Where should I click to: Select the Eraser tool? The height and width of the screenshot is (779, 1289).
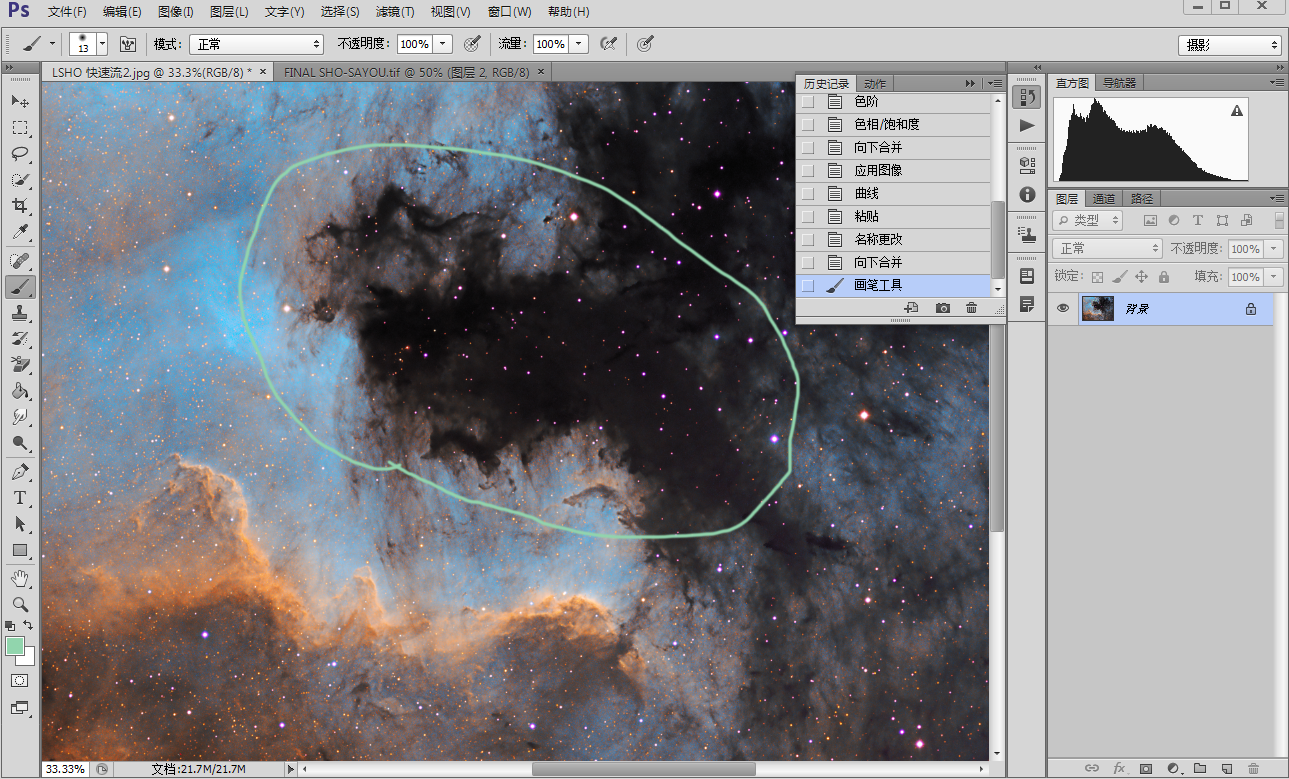(20, 365)
